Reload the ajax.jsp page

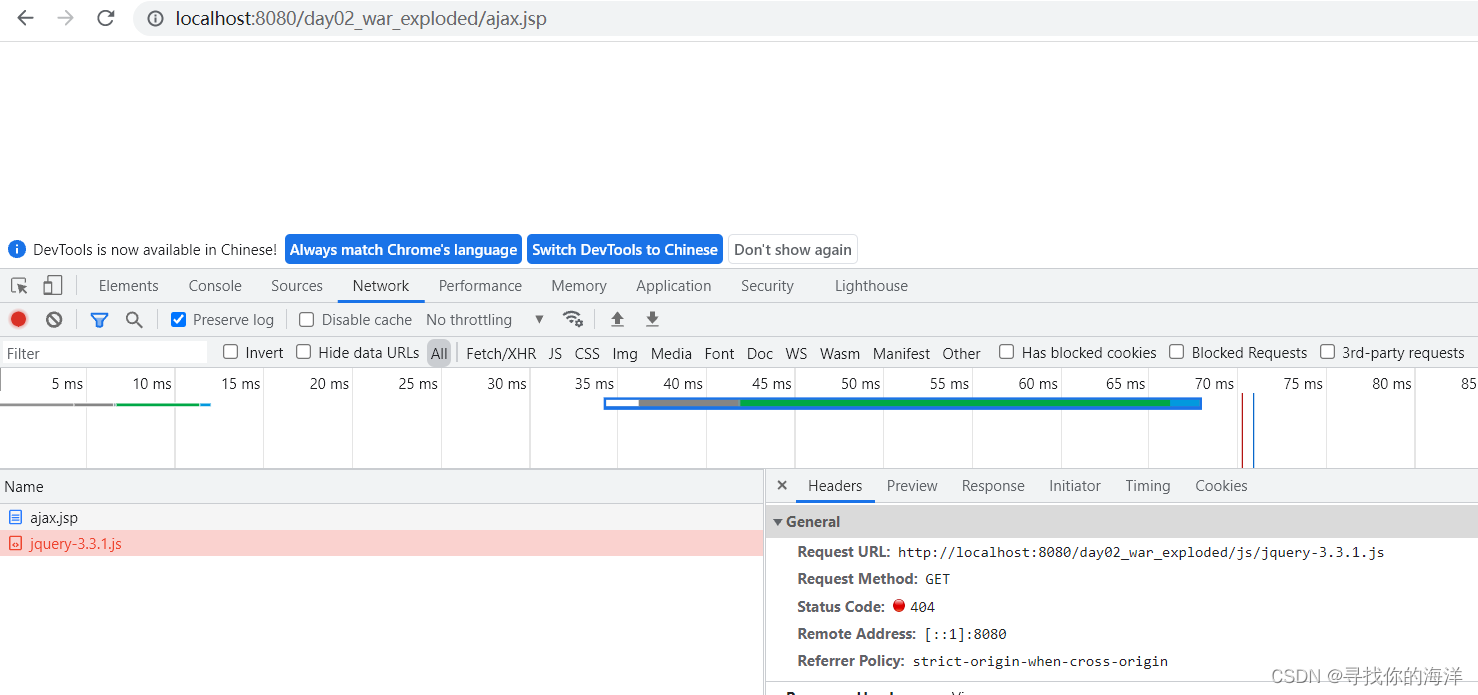point(105,18)
